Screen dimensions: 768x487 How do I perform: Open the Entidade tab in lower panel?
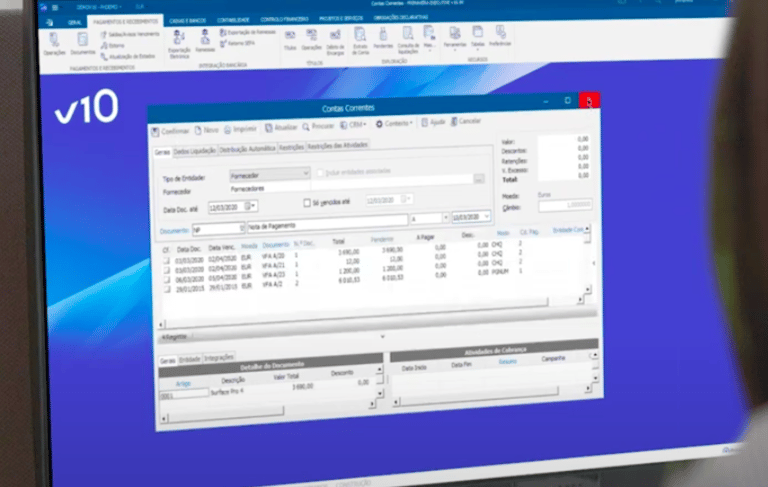[190, 360]
